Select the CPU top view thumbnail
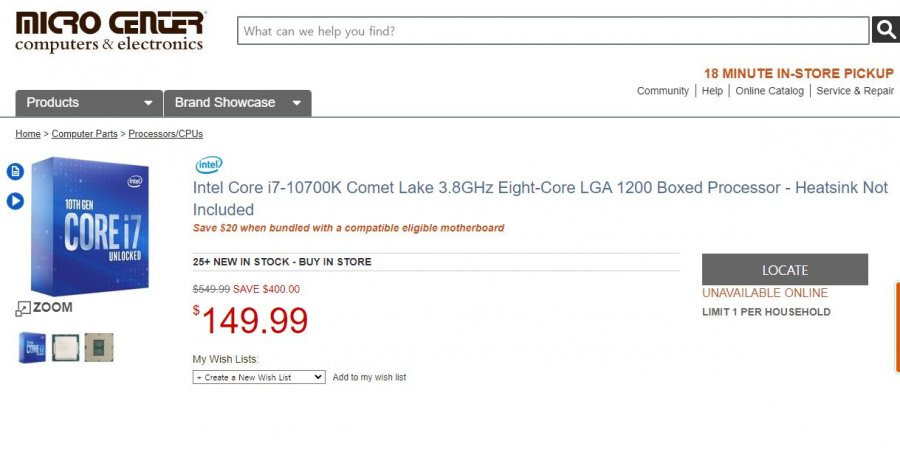This screenshot has height=460, width=900. point(65,347)
